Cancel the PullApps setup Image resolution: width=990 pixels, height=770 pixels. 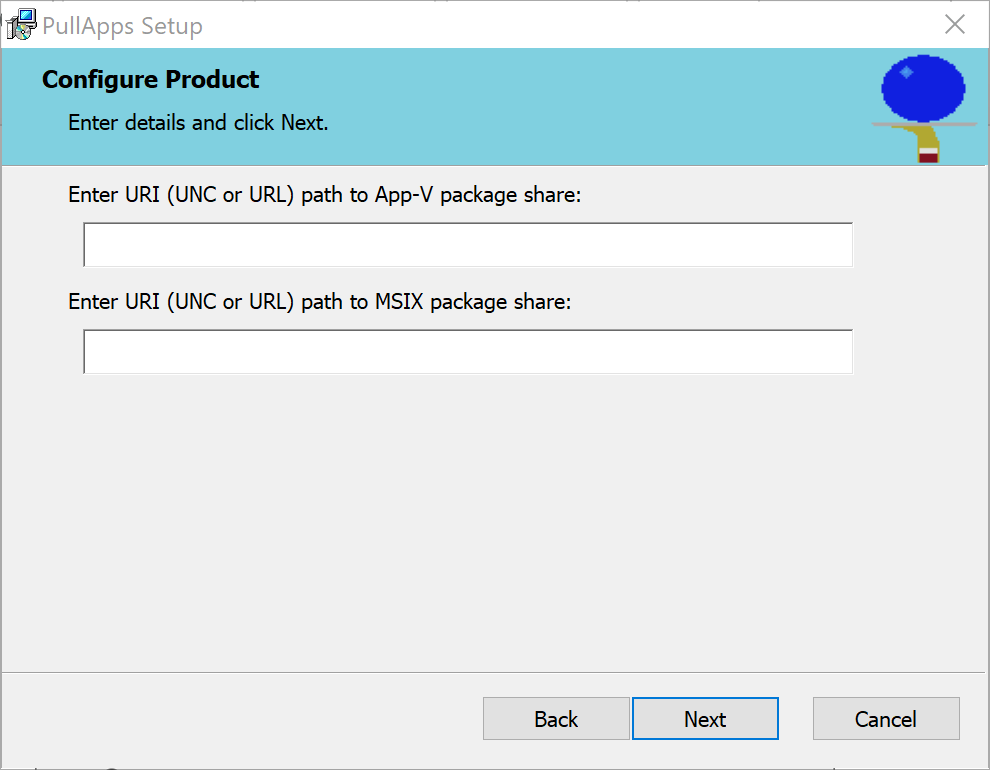point(886,719)
